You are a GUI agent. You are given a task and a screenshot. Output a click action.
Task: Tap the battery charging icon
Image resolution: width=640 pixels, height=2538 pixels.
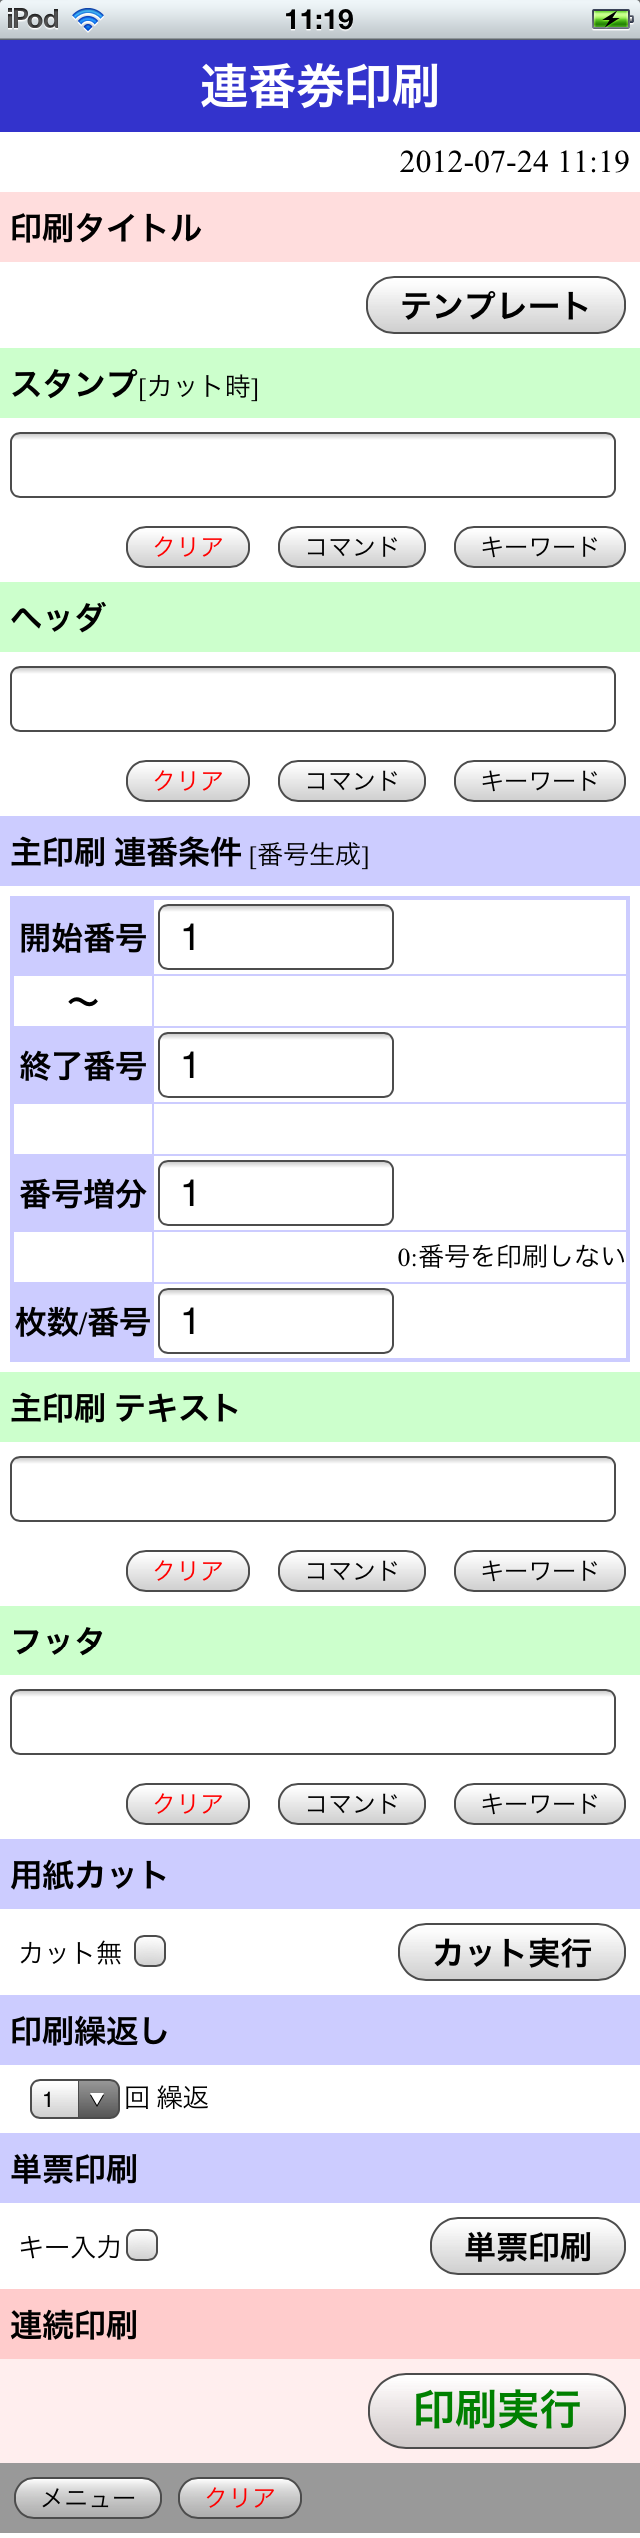[610, 19]
